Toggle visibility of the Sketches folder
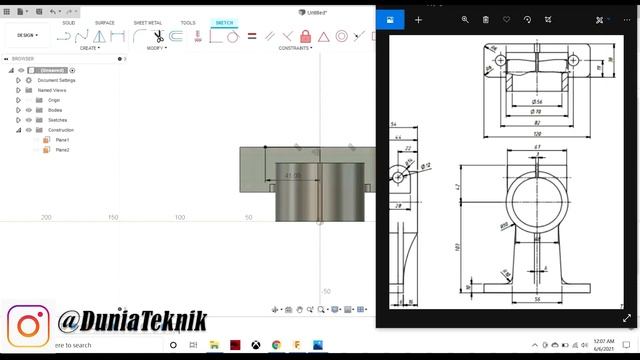Image resolution: width=640 pixels, height=360 pixels. [29, 120]
